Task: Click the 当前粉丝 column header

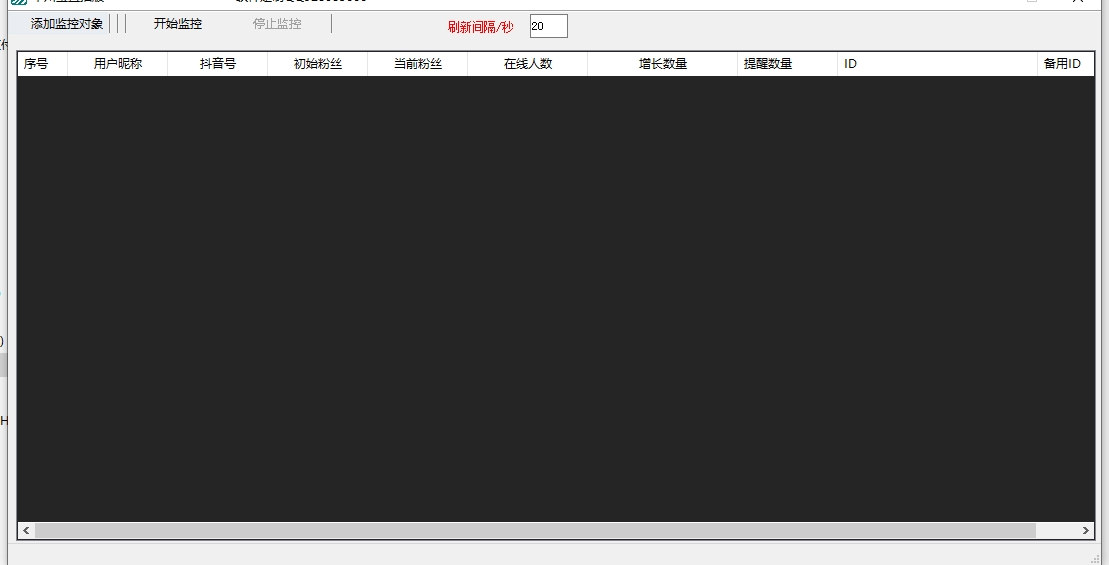Action: [x=417, y=64]
